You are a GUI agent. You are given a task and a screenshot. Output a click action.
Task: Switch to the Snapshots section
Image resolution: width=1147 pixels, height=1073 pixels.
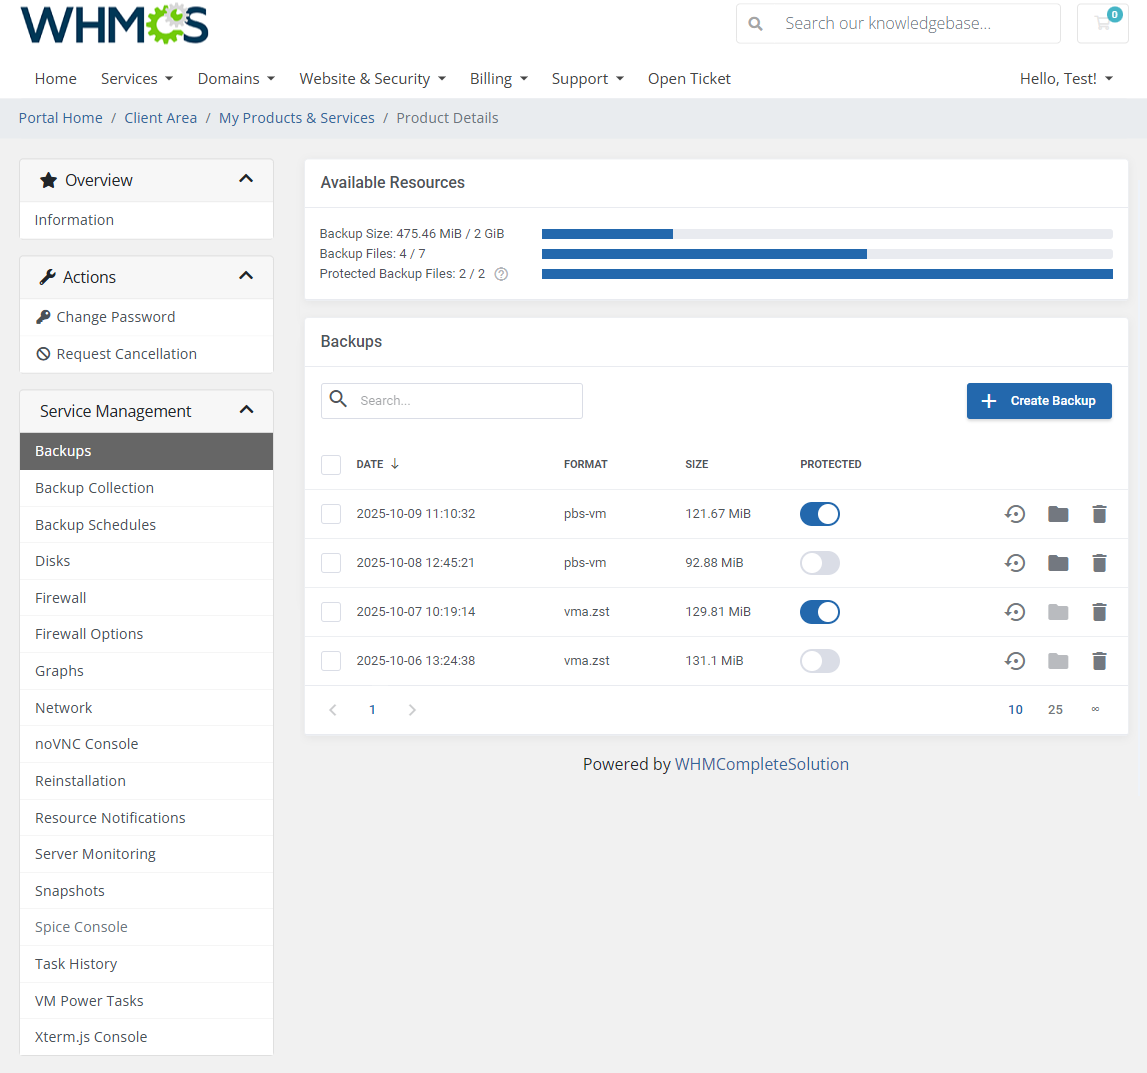(x=69, y=890)
